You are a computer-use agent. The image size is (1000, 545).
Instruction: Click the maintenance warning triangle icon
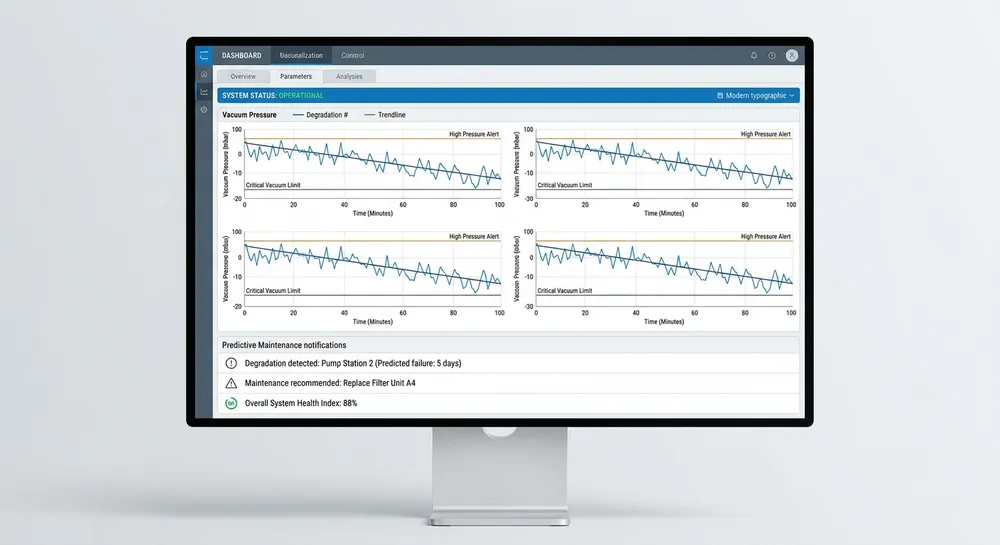click(231, 383)
